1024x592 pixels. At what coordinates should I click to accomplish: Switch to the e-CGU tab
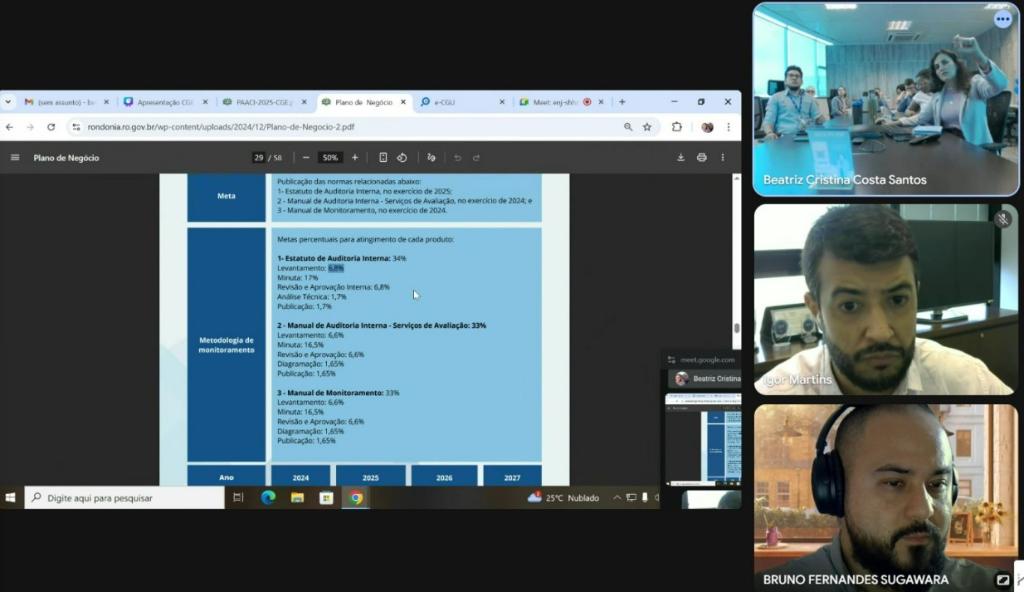pyautogui.click(x=462, y=102)
